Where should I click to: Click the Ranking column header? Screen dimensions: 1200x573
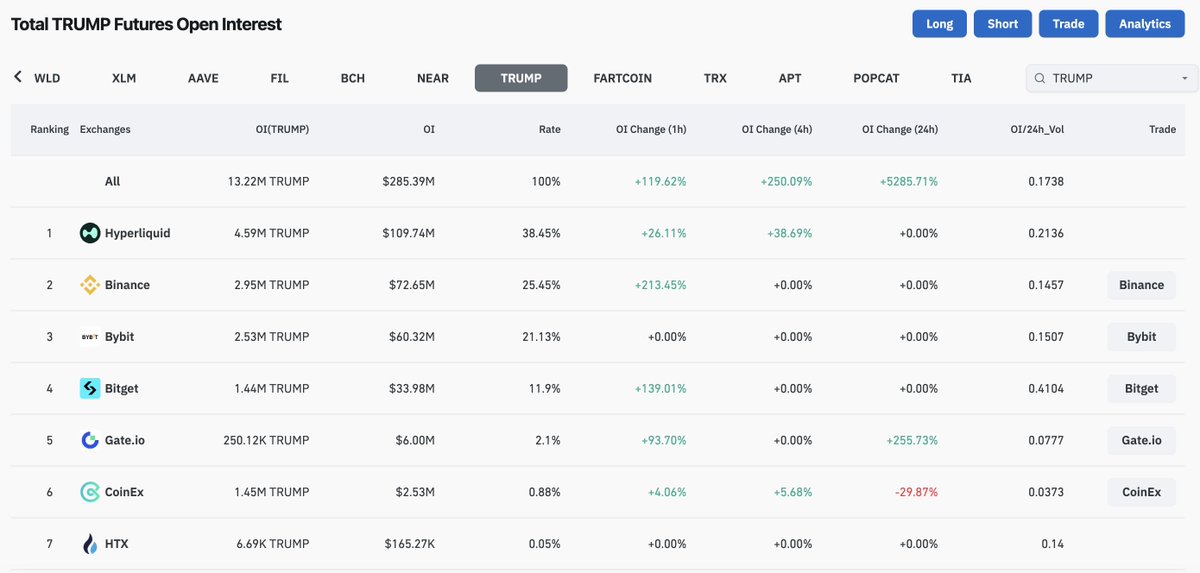[50, 129]
